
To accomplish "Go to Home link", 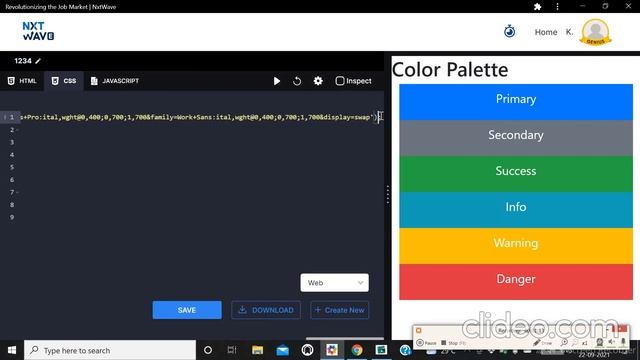I will coord(546,32).
